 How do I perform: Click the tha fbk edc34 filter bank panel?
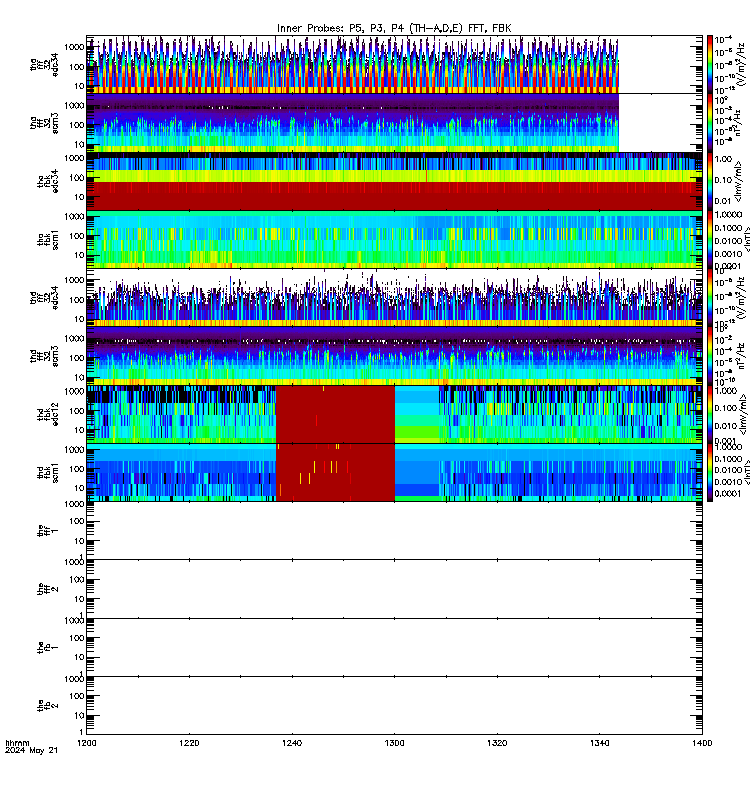coord(394,181)
